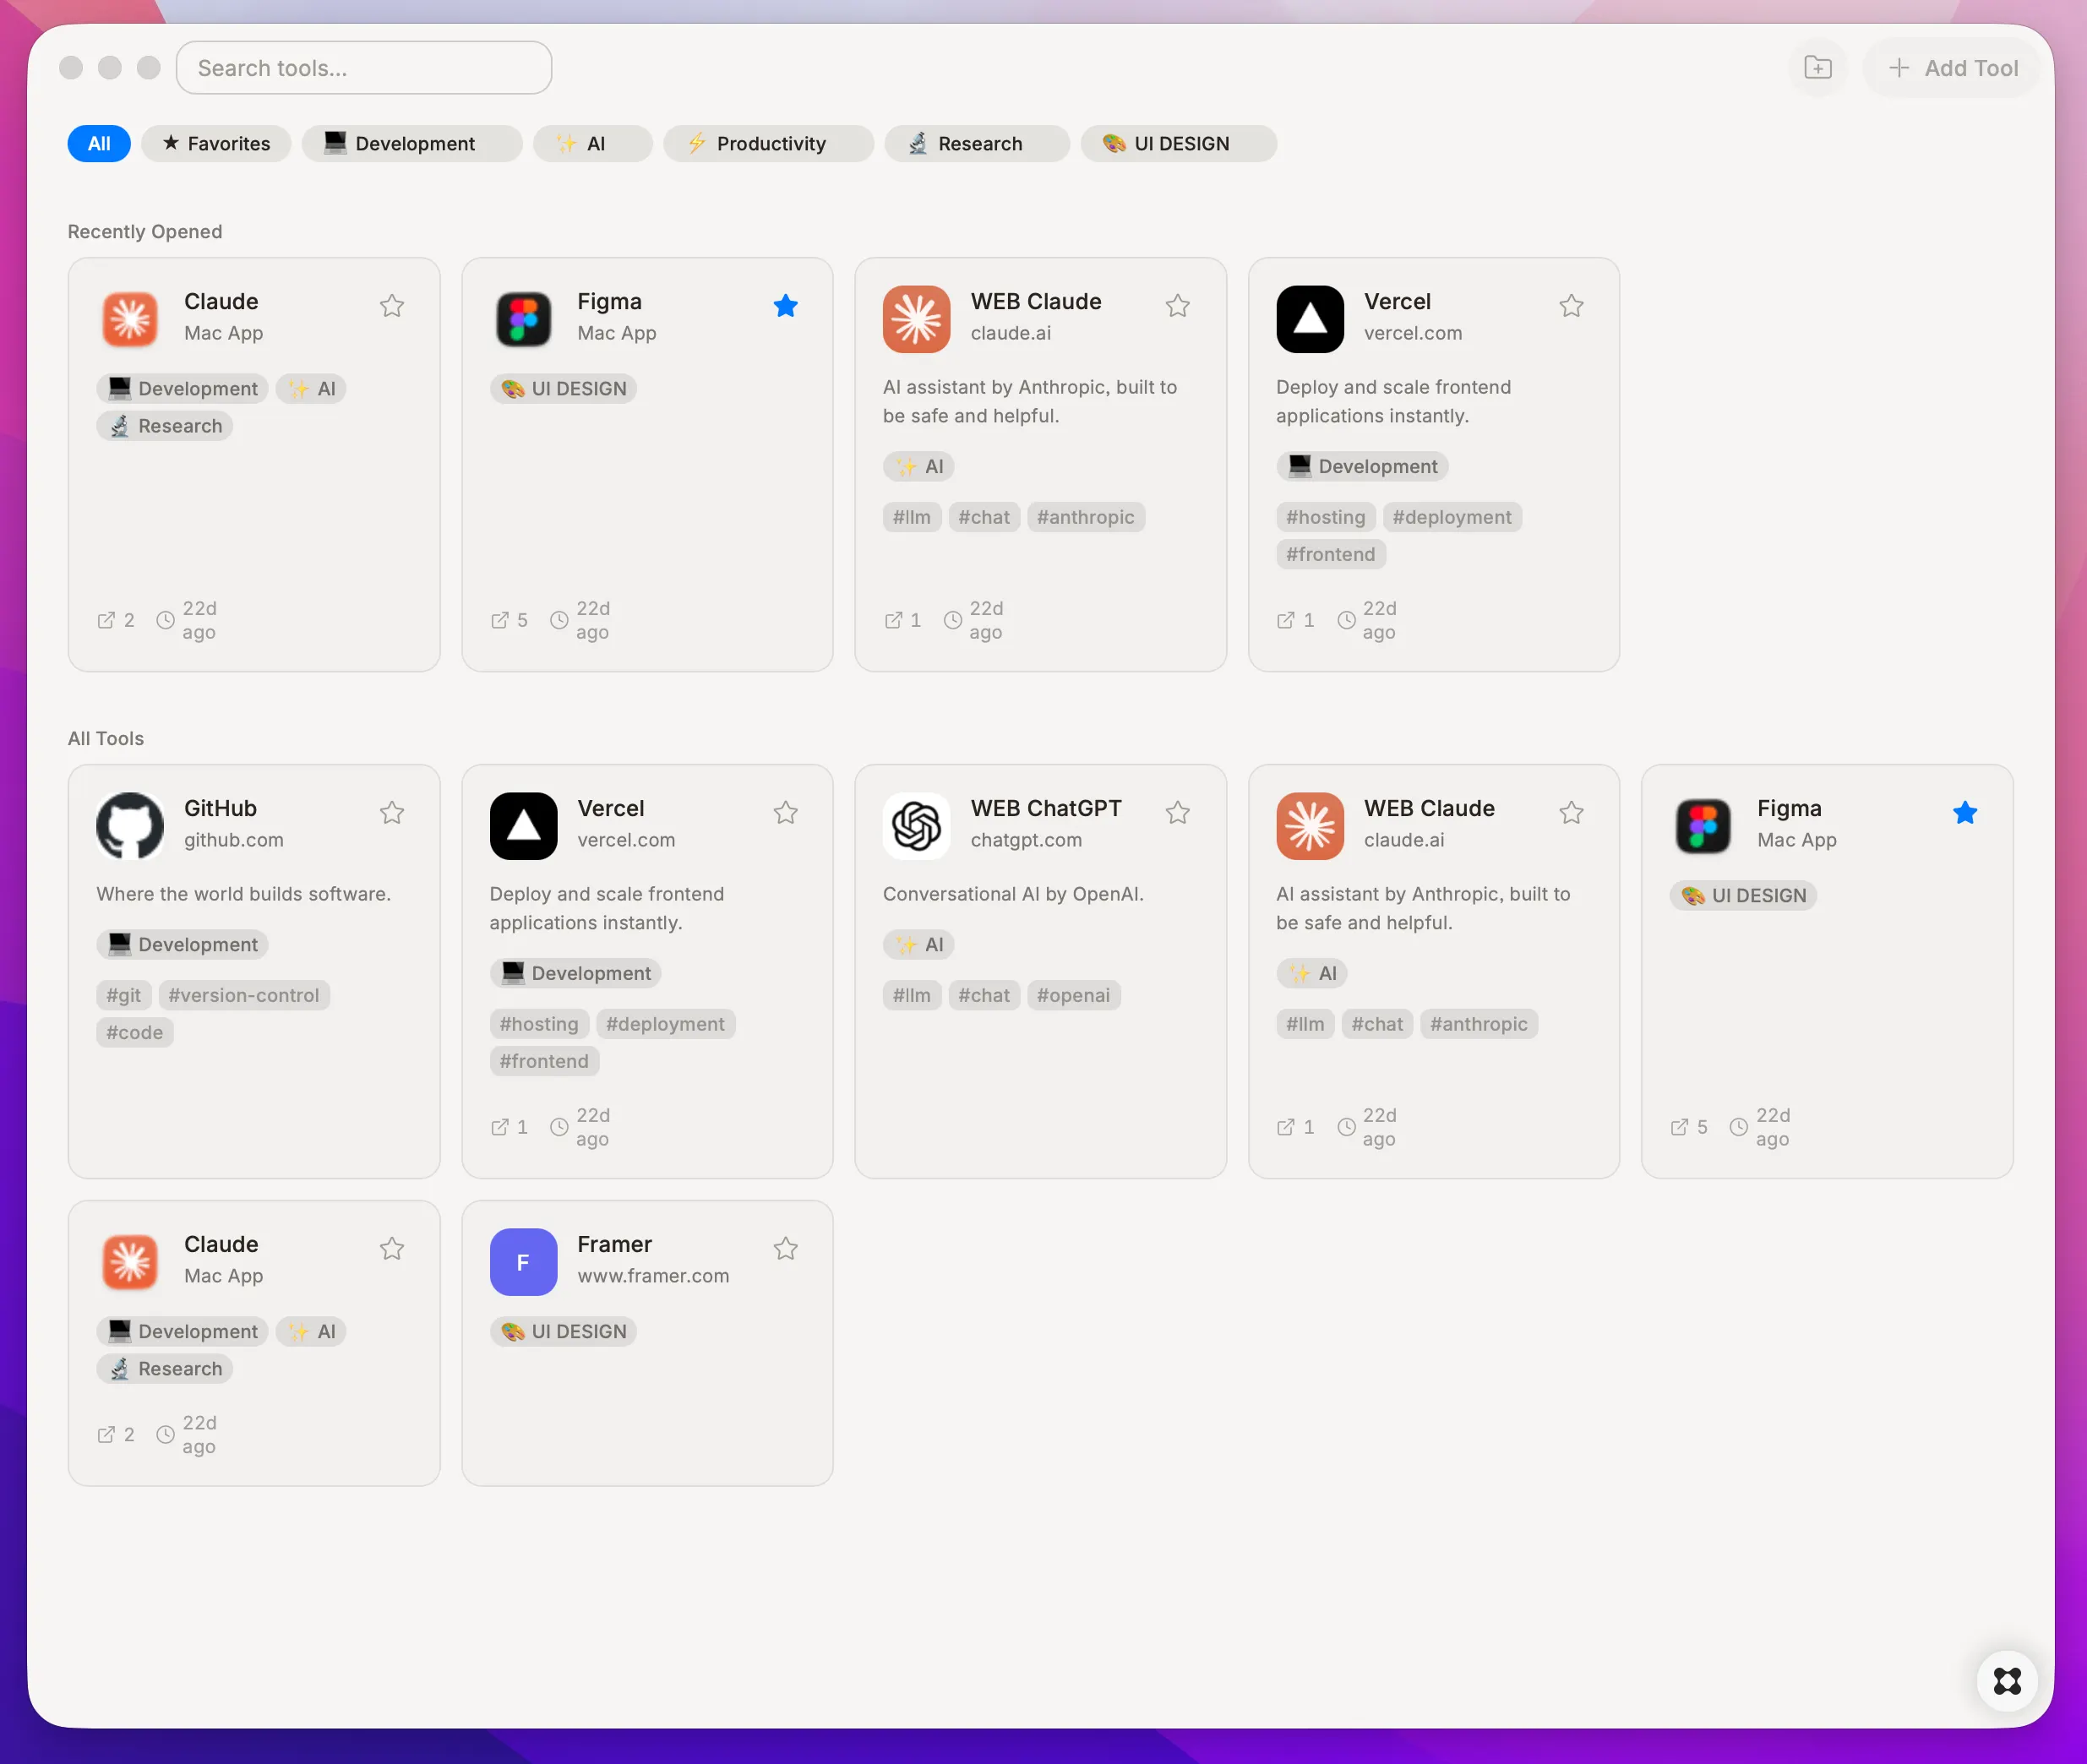
Task: Open the new folder icon beside Add Tool
Action: (x=1817, y=68)
